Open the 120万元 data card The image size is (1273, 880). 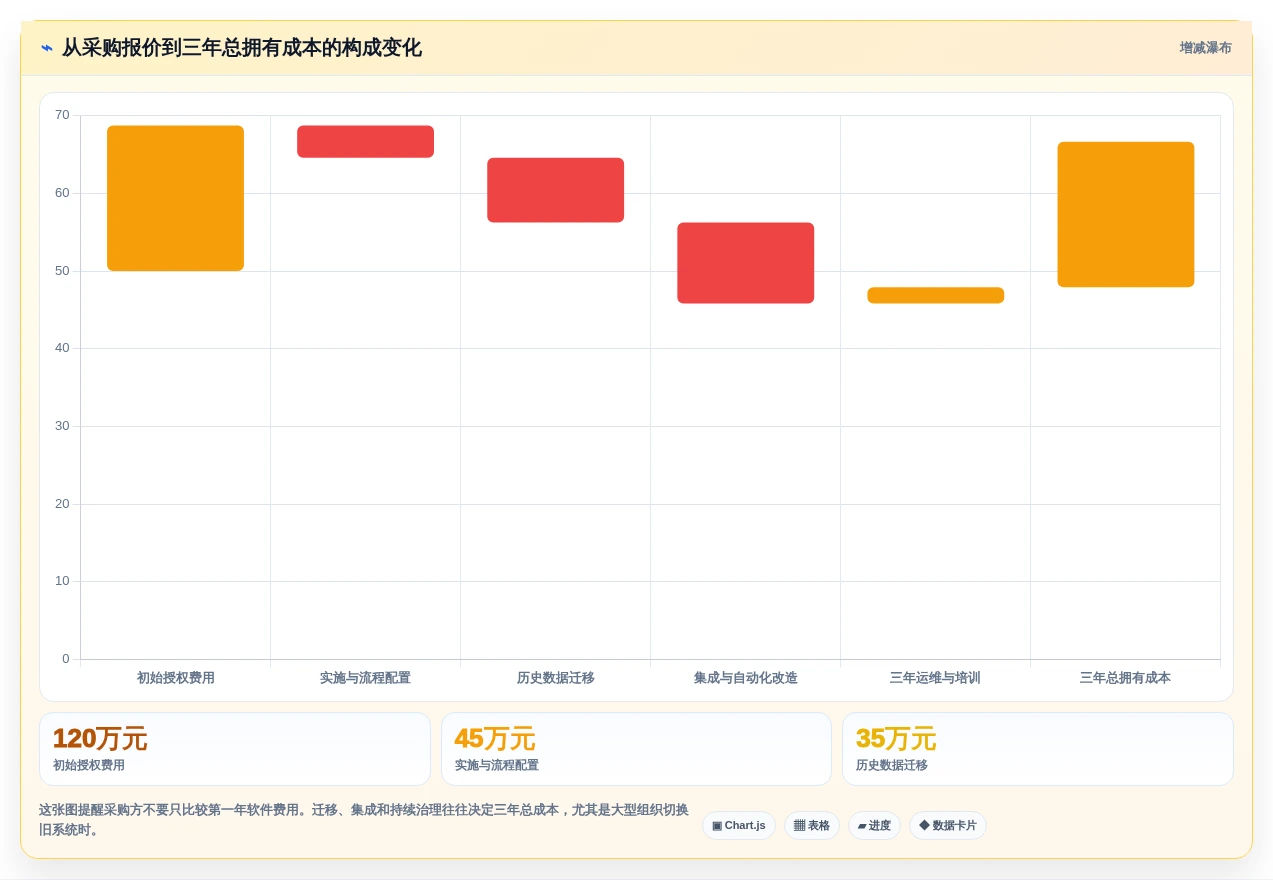(x=235, y=749)
